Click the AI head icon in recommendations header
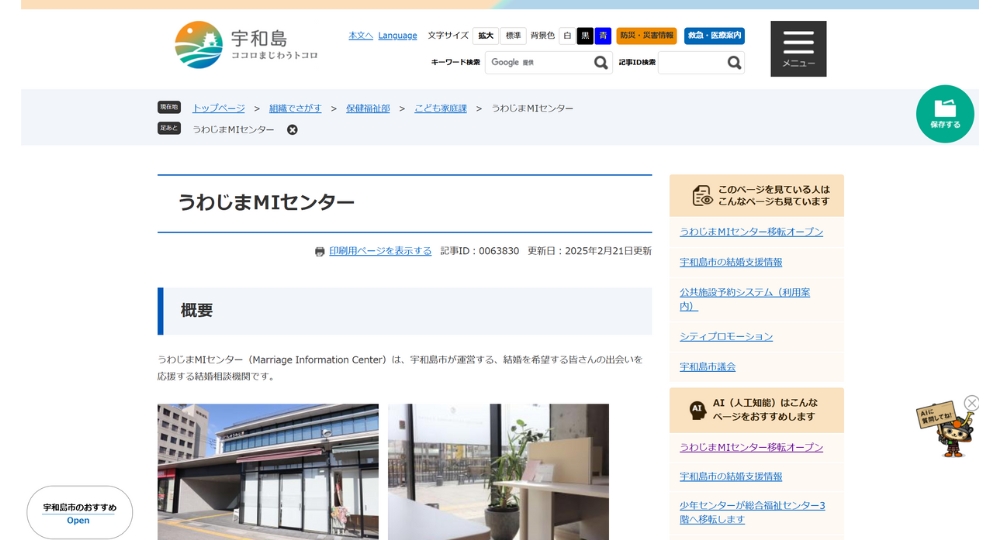Image resolution: width=1000 pixels, height=540 pixels. tap(698, 410)
